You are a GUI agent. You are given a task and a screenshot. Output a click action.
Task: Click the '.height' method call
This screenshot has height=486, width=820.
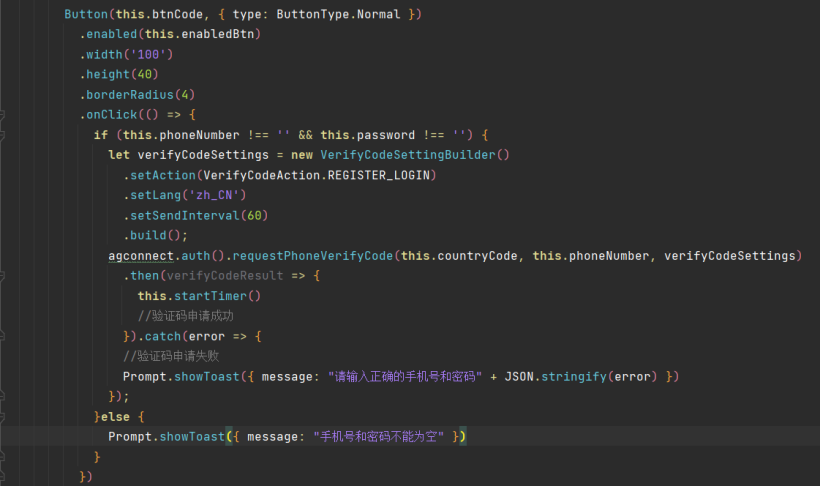click(105, 74)
